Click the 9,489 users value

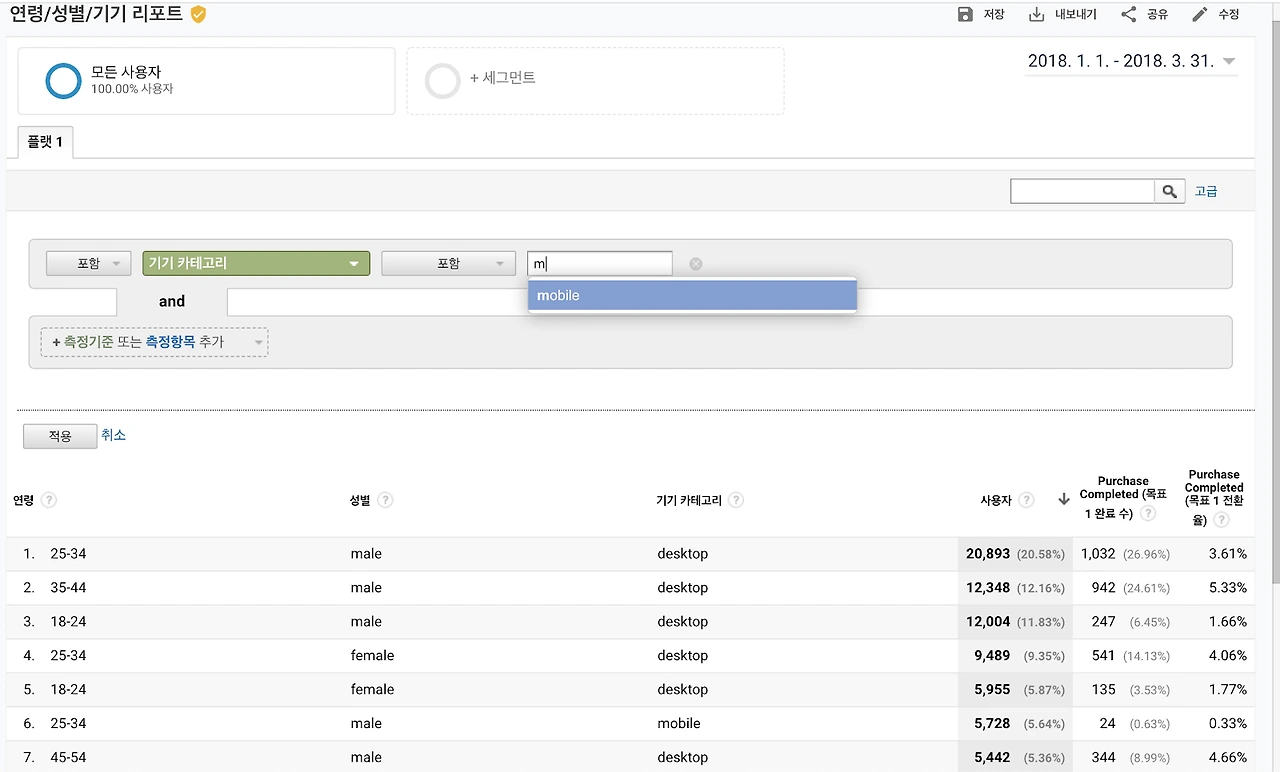point(992,656)
